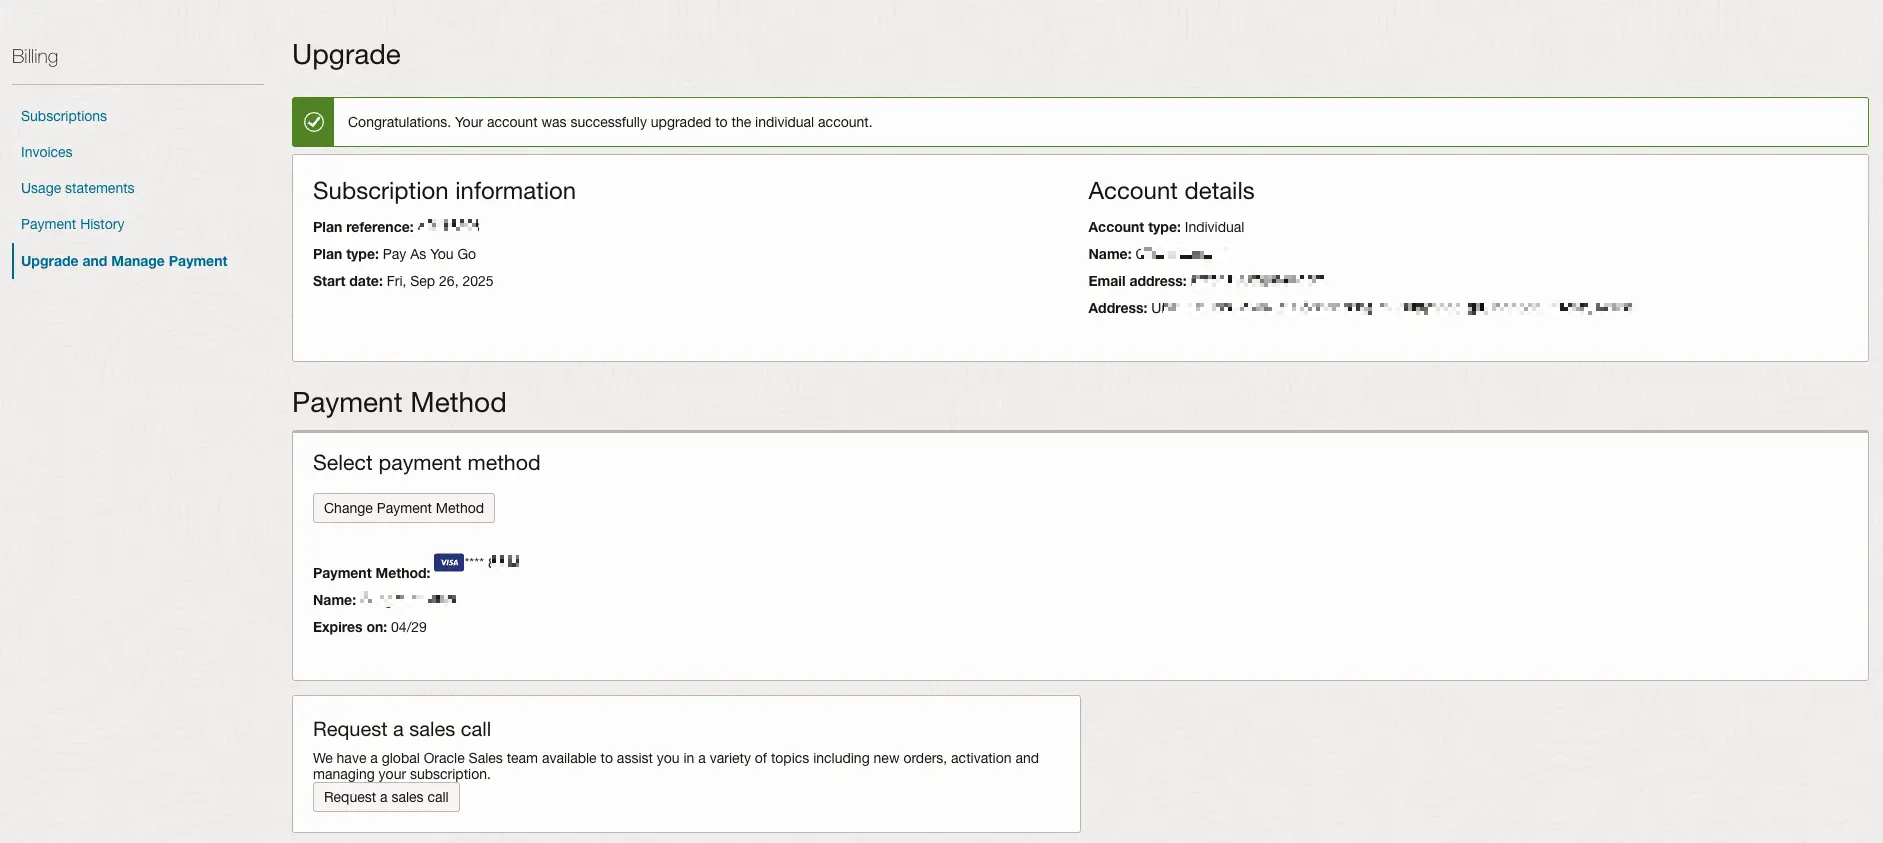Click the Subscription information heading
The height and width of the screenshot is (843, 1883).
click(444, 191)
